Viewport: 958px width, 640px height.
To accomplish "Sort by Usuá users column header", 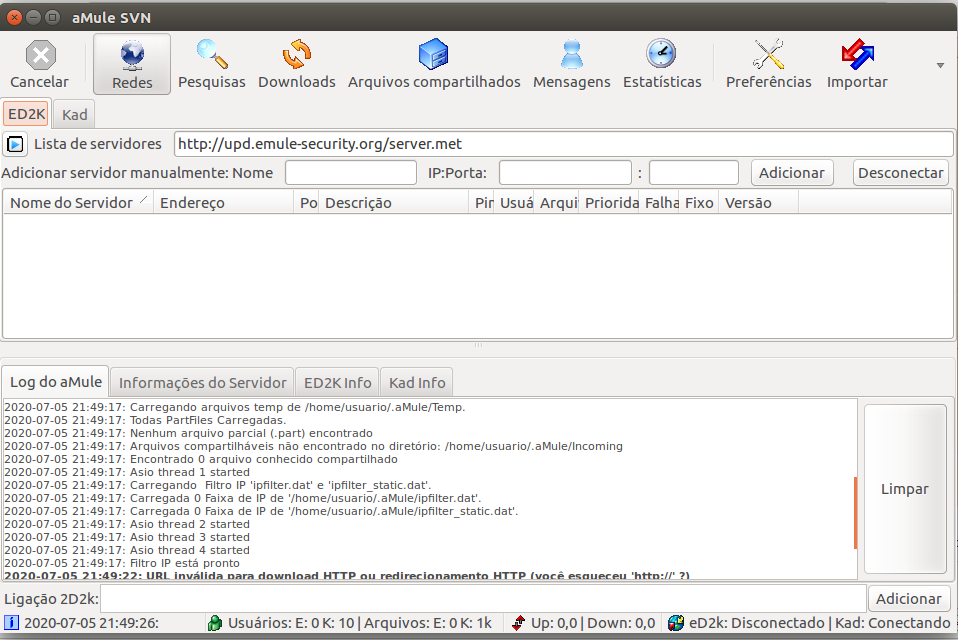I will 514,202.
